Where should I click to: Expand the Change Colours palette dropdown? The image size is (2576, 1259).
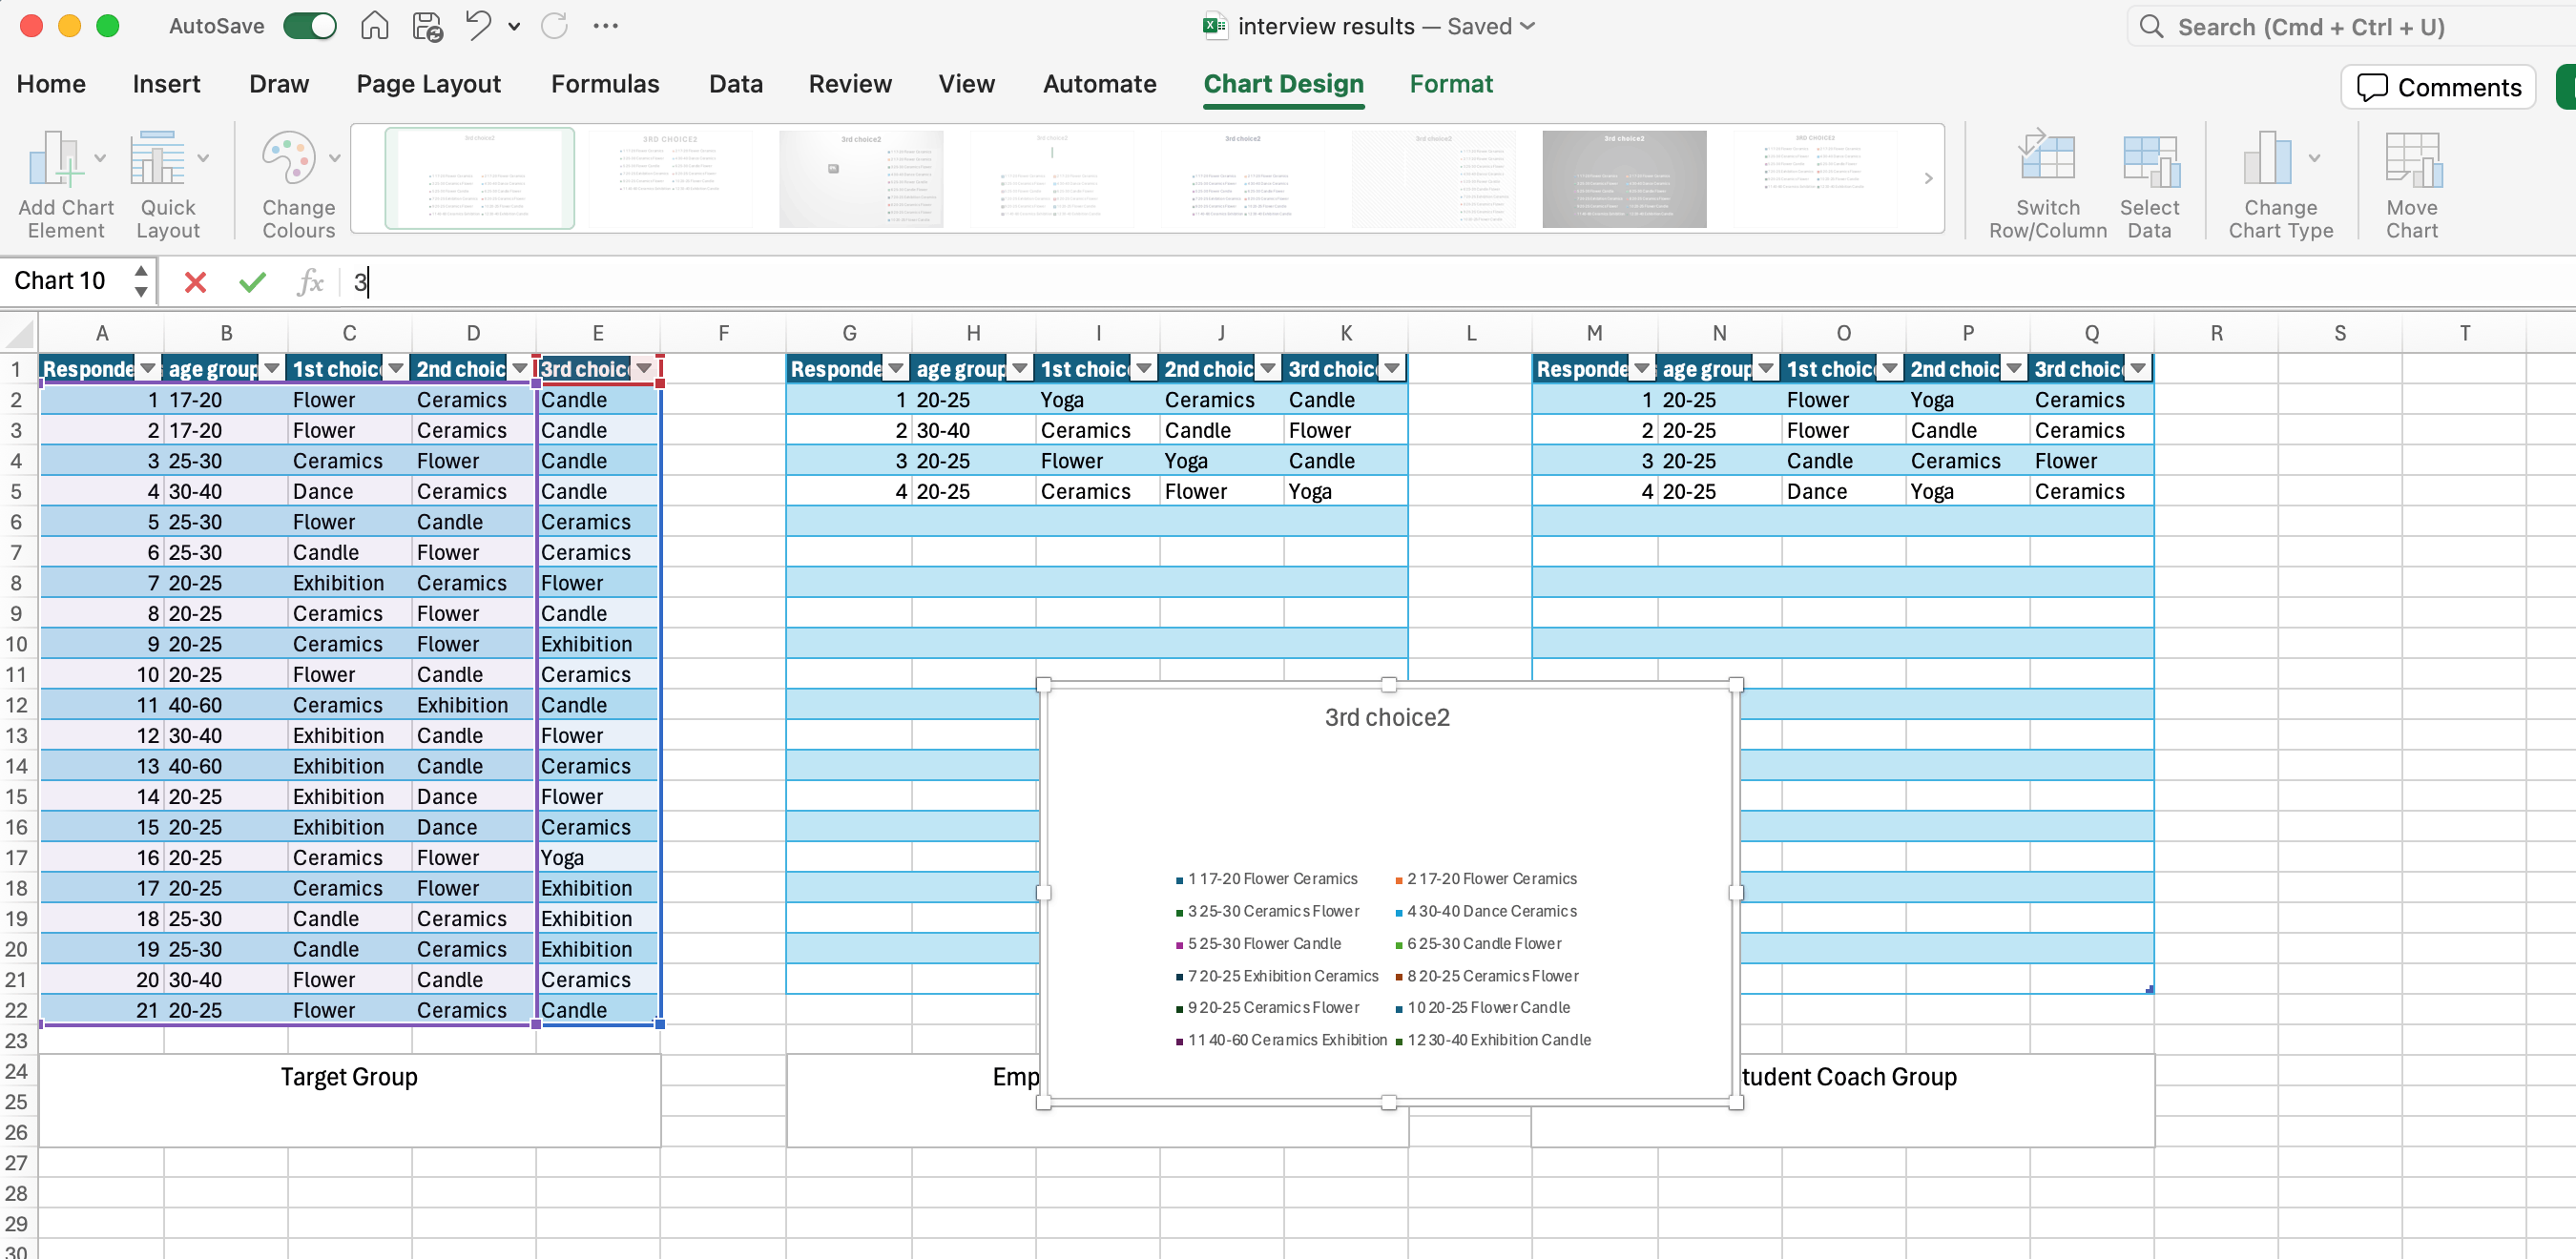pos(334,158)
